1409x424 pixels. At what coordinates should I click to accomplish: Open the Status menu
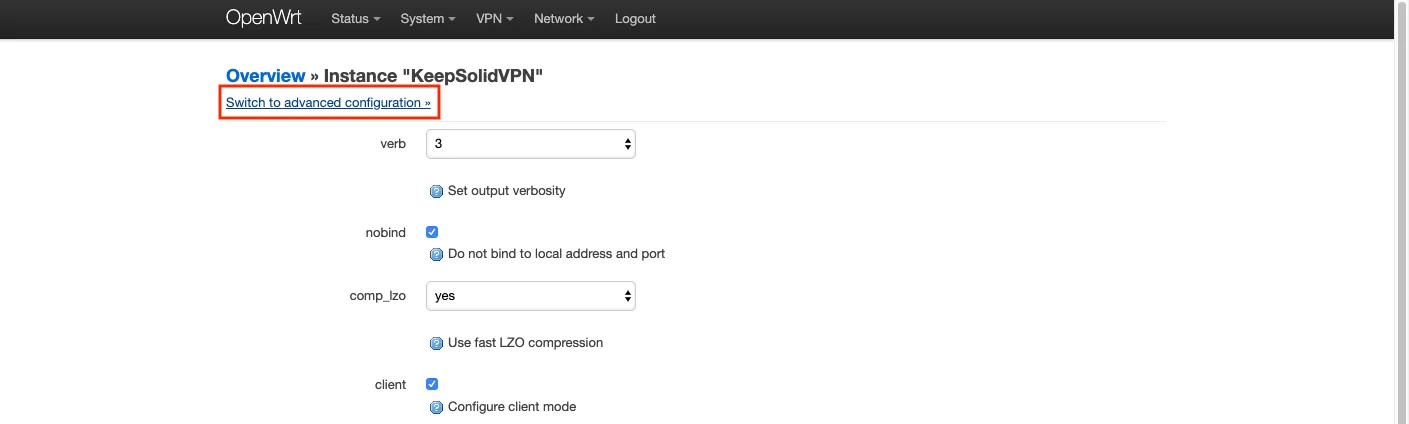[x=355, y=19]
